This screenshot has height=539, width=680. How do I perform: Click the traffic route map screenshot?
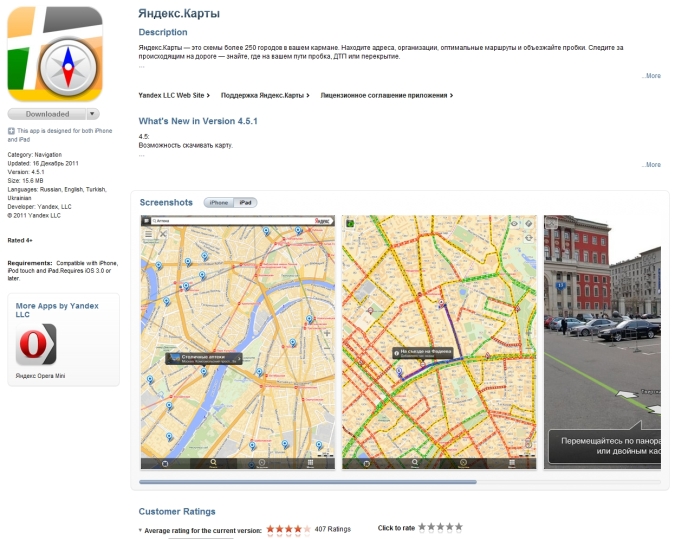coord(438,342)
